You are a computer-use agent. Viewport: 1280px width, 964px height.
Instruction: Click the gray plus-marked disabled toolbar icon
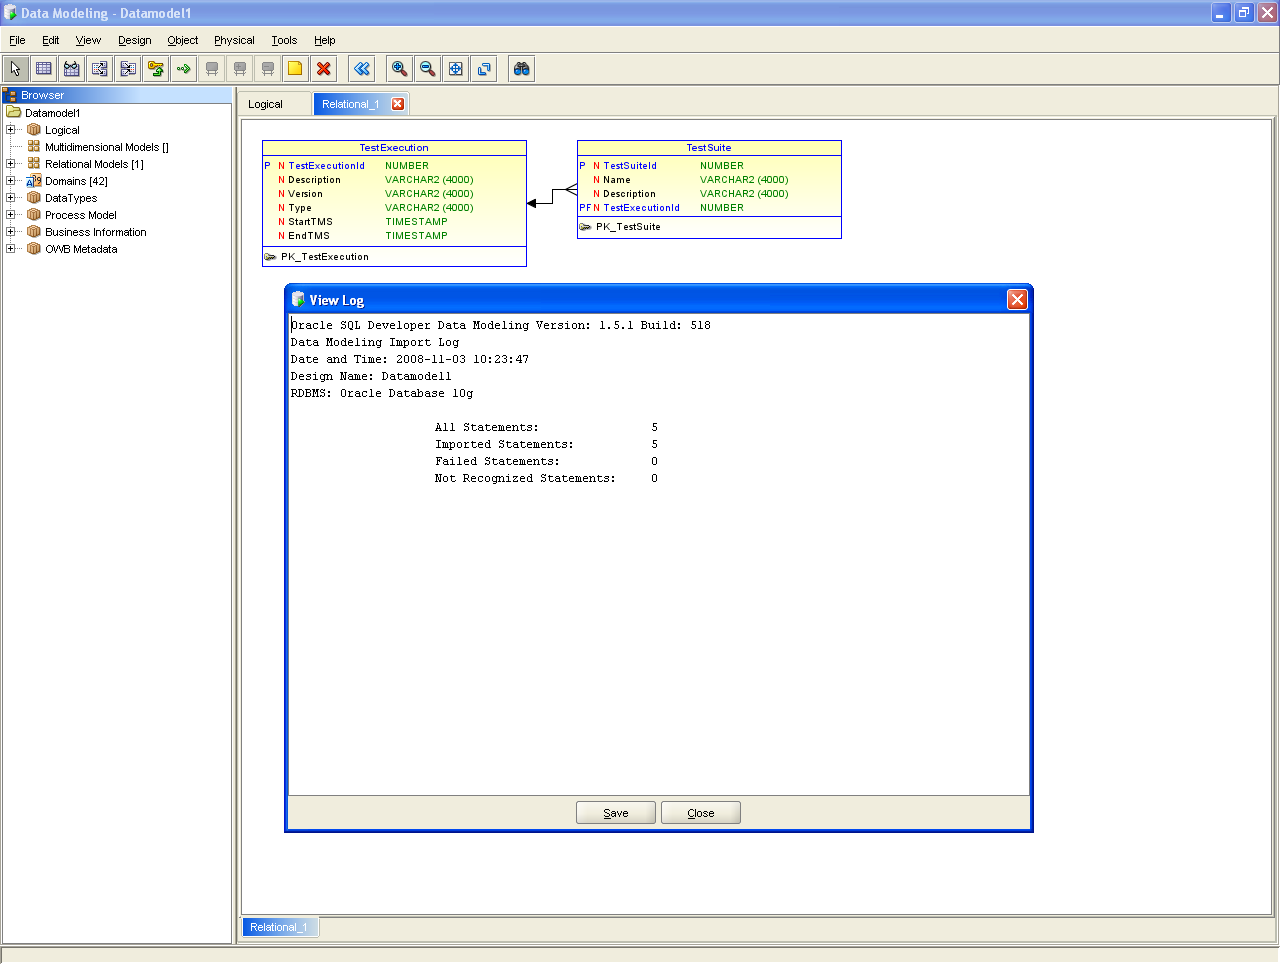(240, 68)
